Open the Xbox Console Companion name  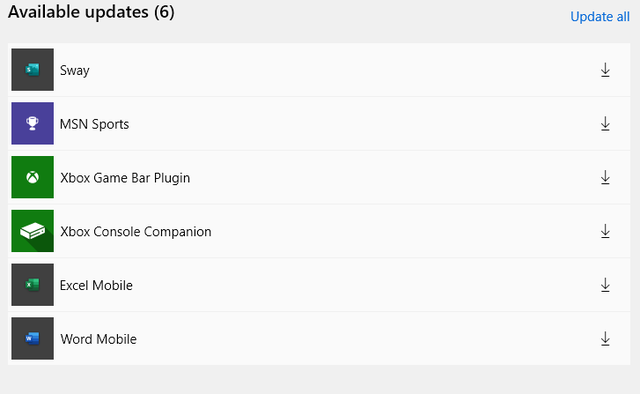point(136,232)
